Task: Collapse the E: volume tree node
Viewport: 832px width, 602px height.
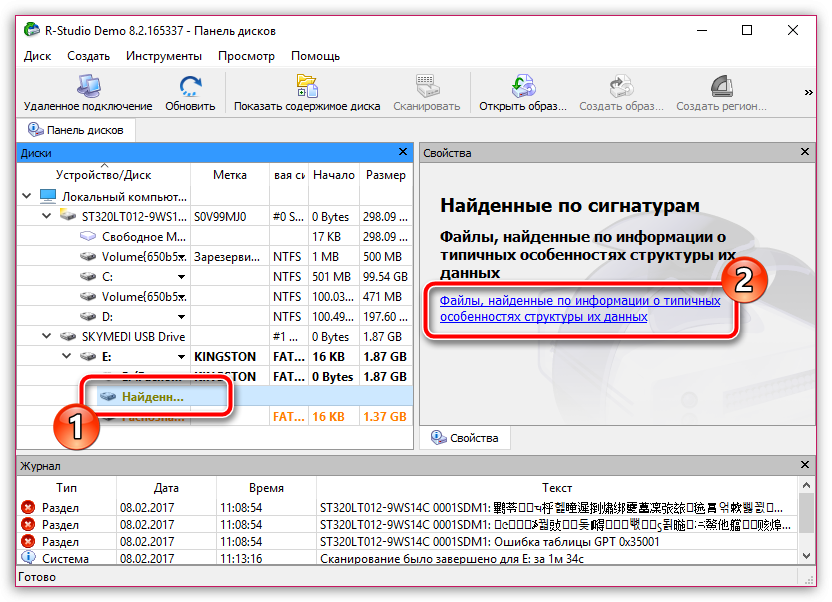Action: [67, 356]
